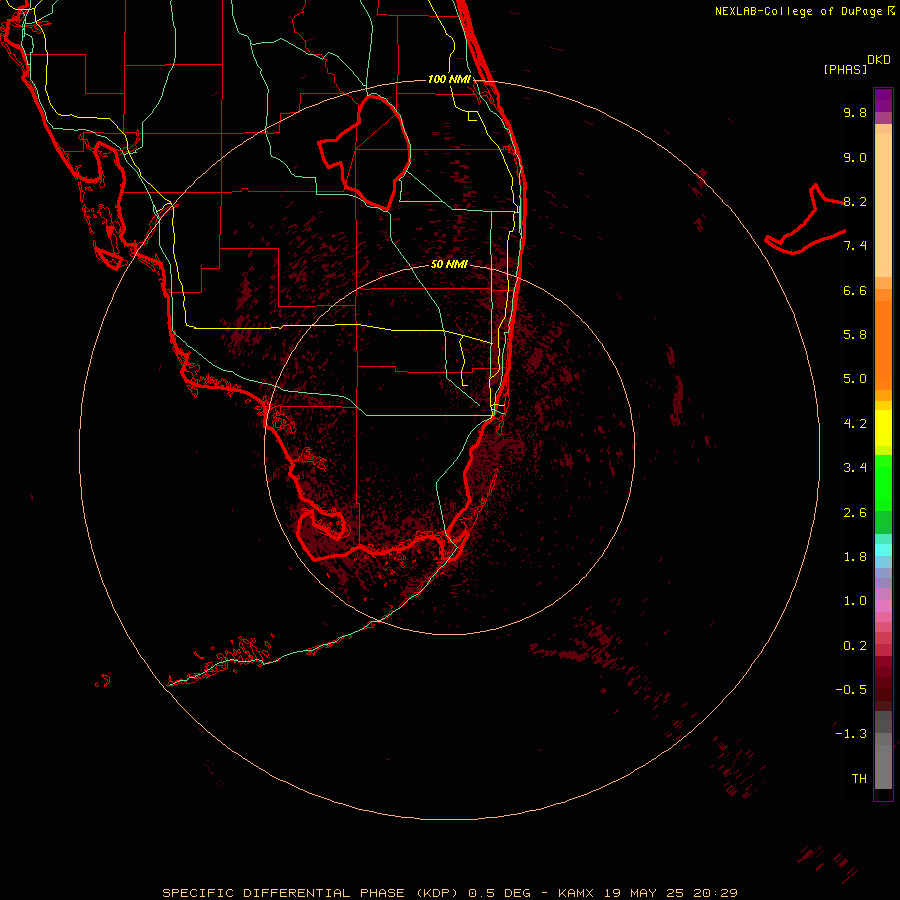Click the Bahamas island outline at right
900x900 pixels.
click(x=805, y=219)
